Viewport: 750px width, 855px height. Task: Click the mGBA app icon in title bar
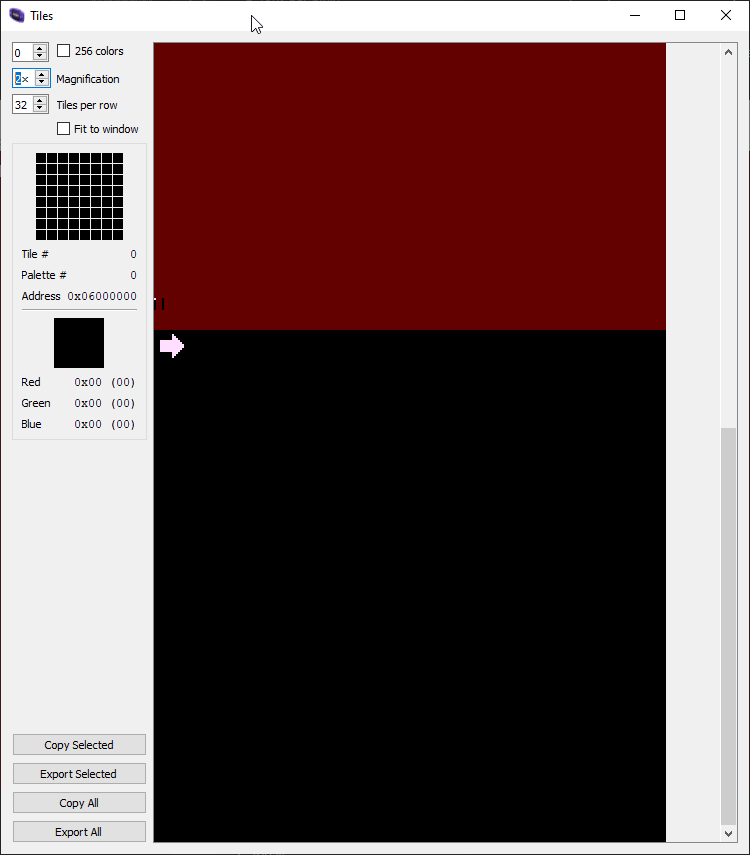point(16,15)
